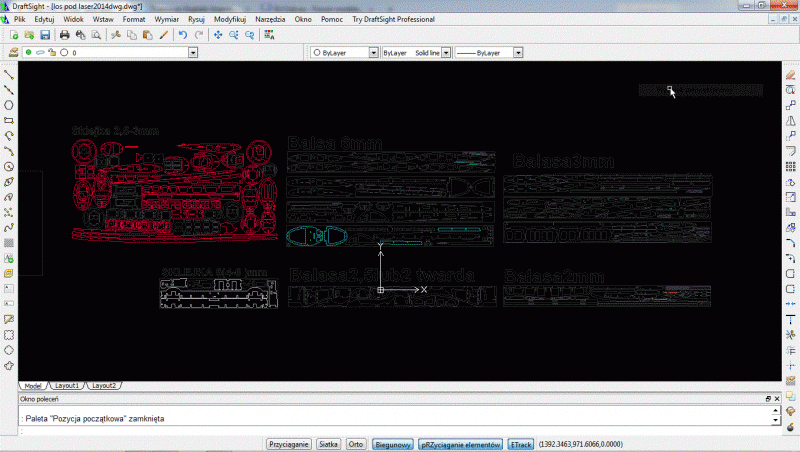This screenshot has width=800, height=452.
Task: Open the Layers Manager icon
Action: pos(13,52)
